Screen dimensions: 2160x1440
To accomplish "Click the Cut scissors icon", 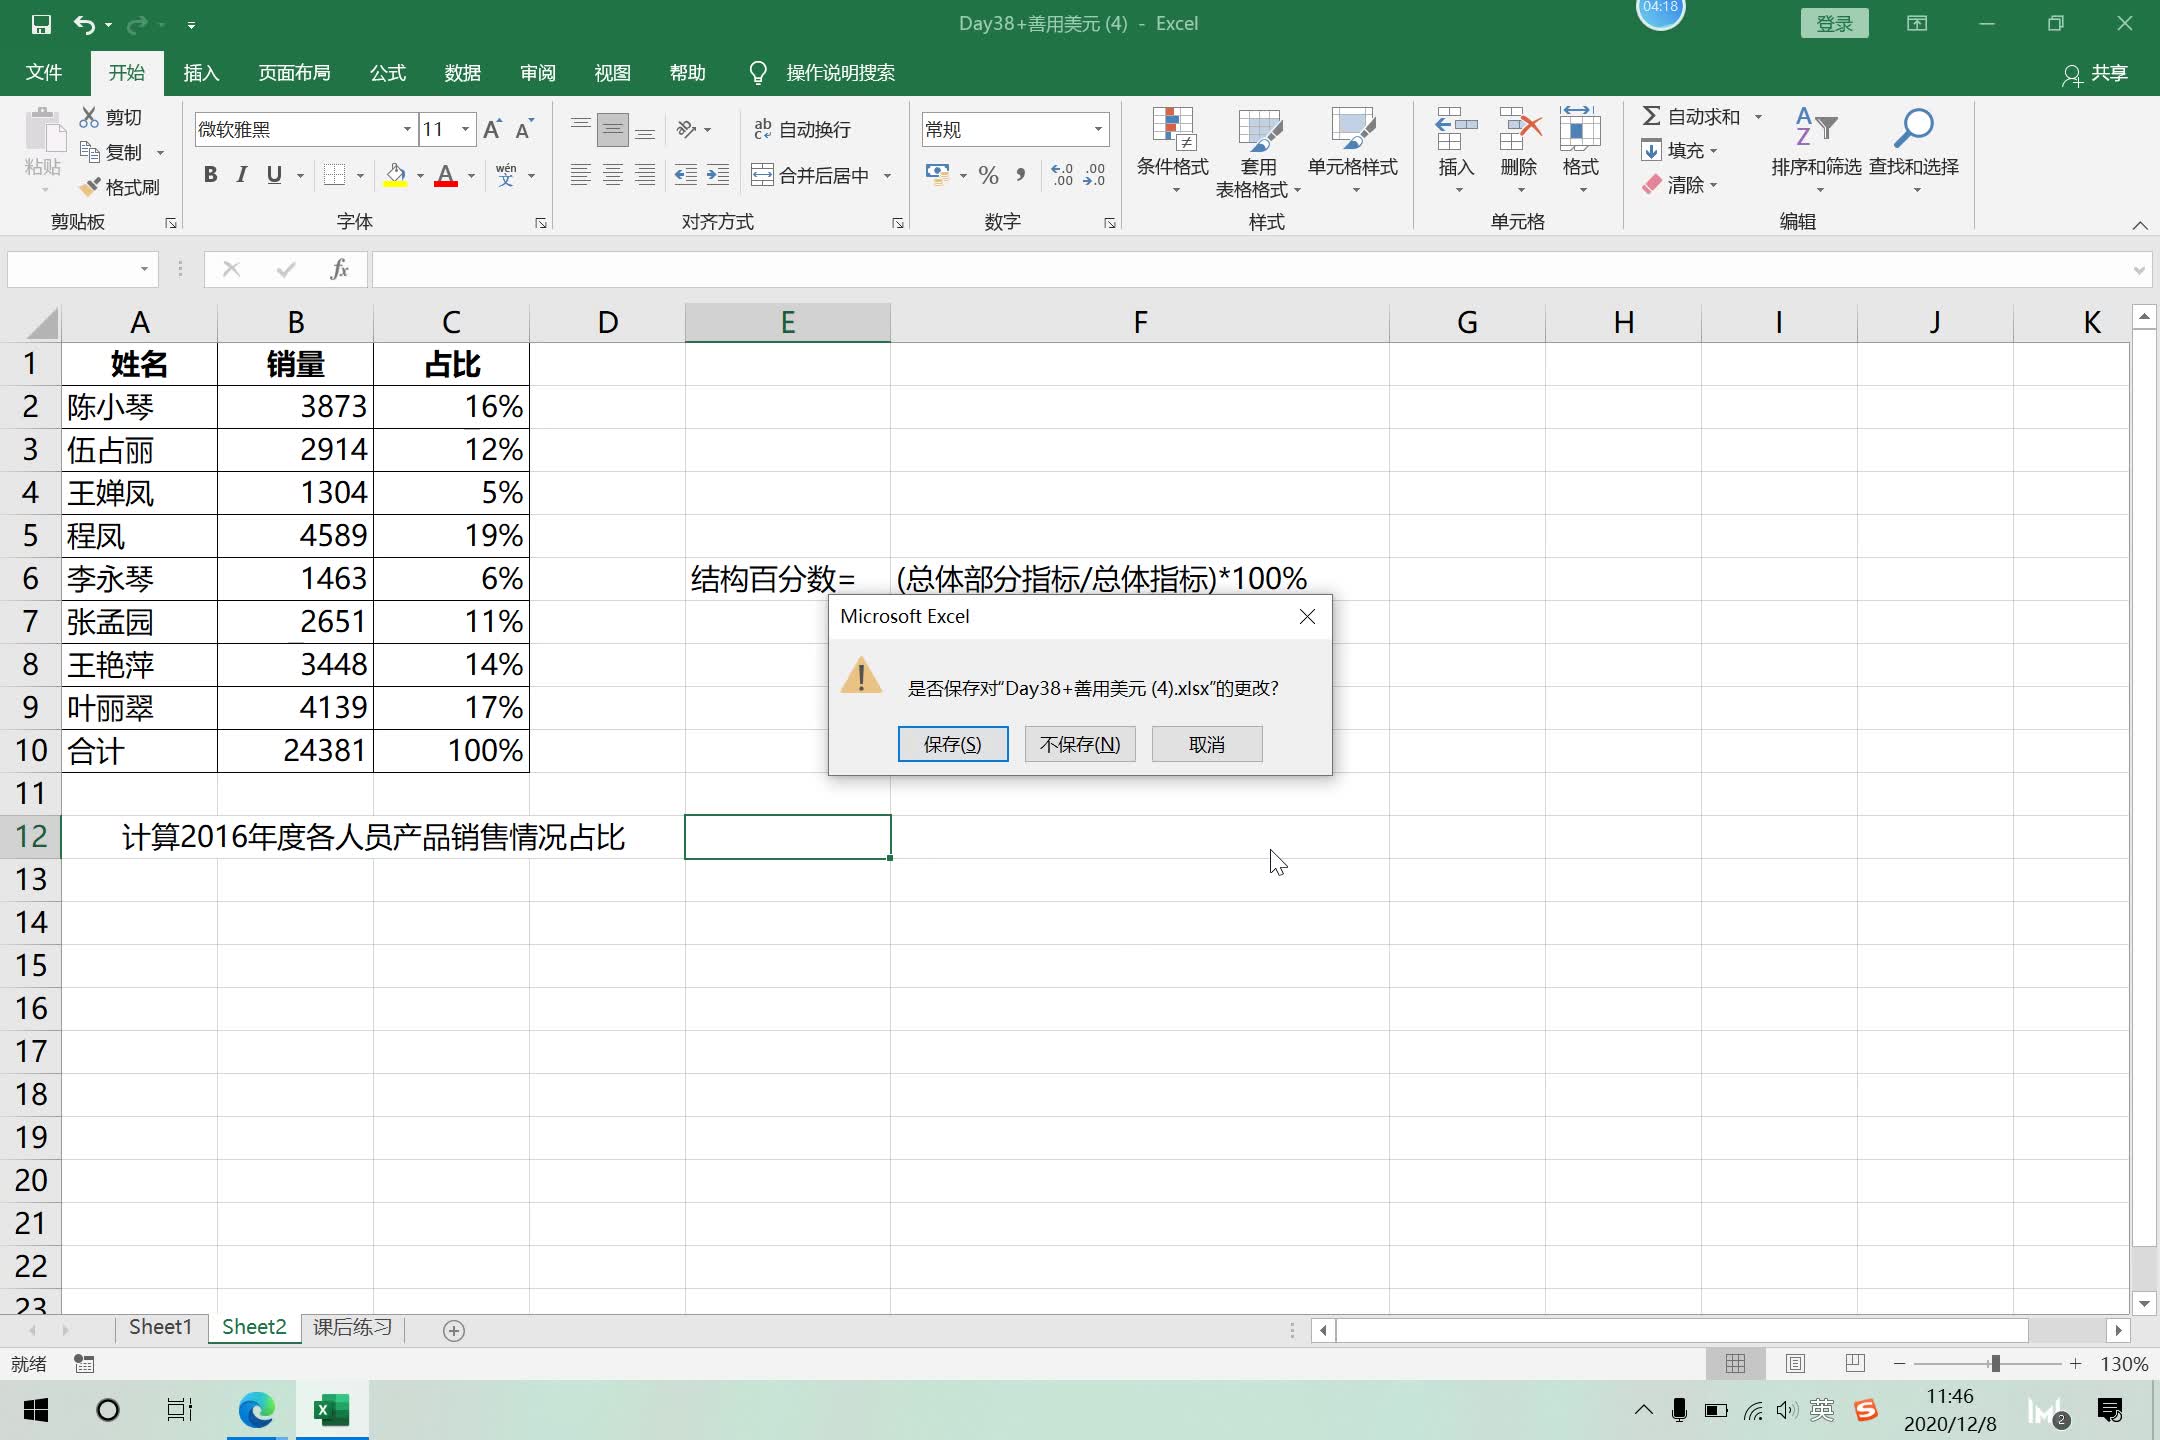I will 90,117.
